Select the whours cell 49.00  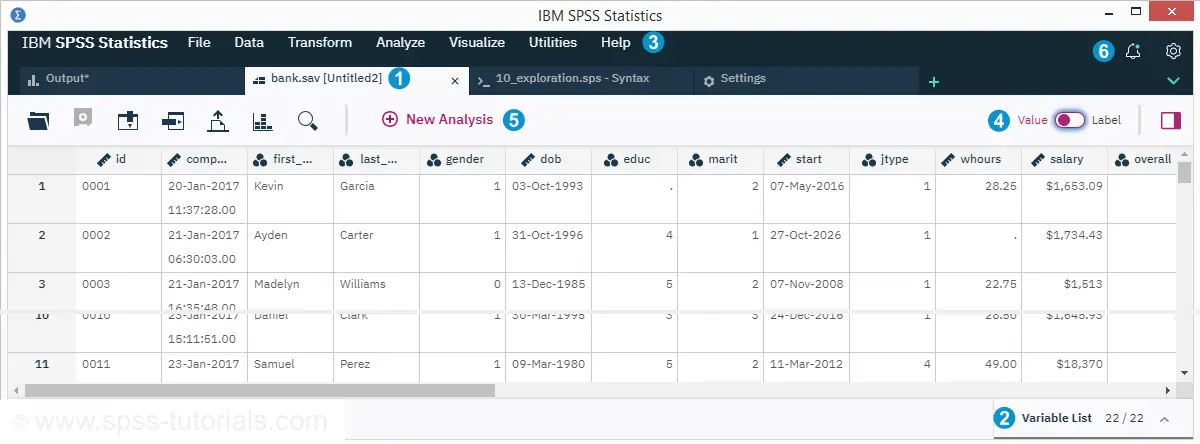pos(978,367)
